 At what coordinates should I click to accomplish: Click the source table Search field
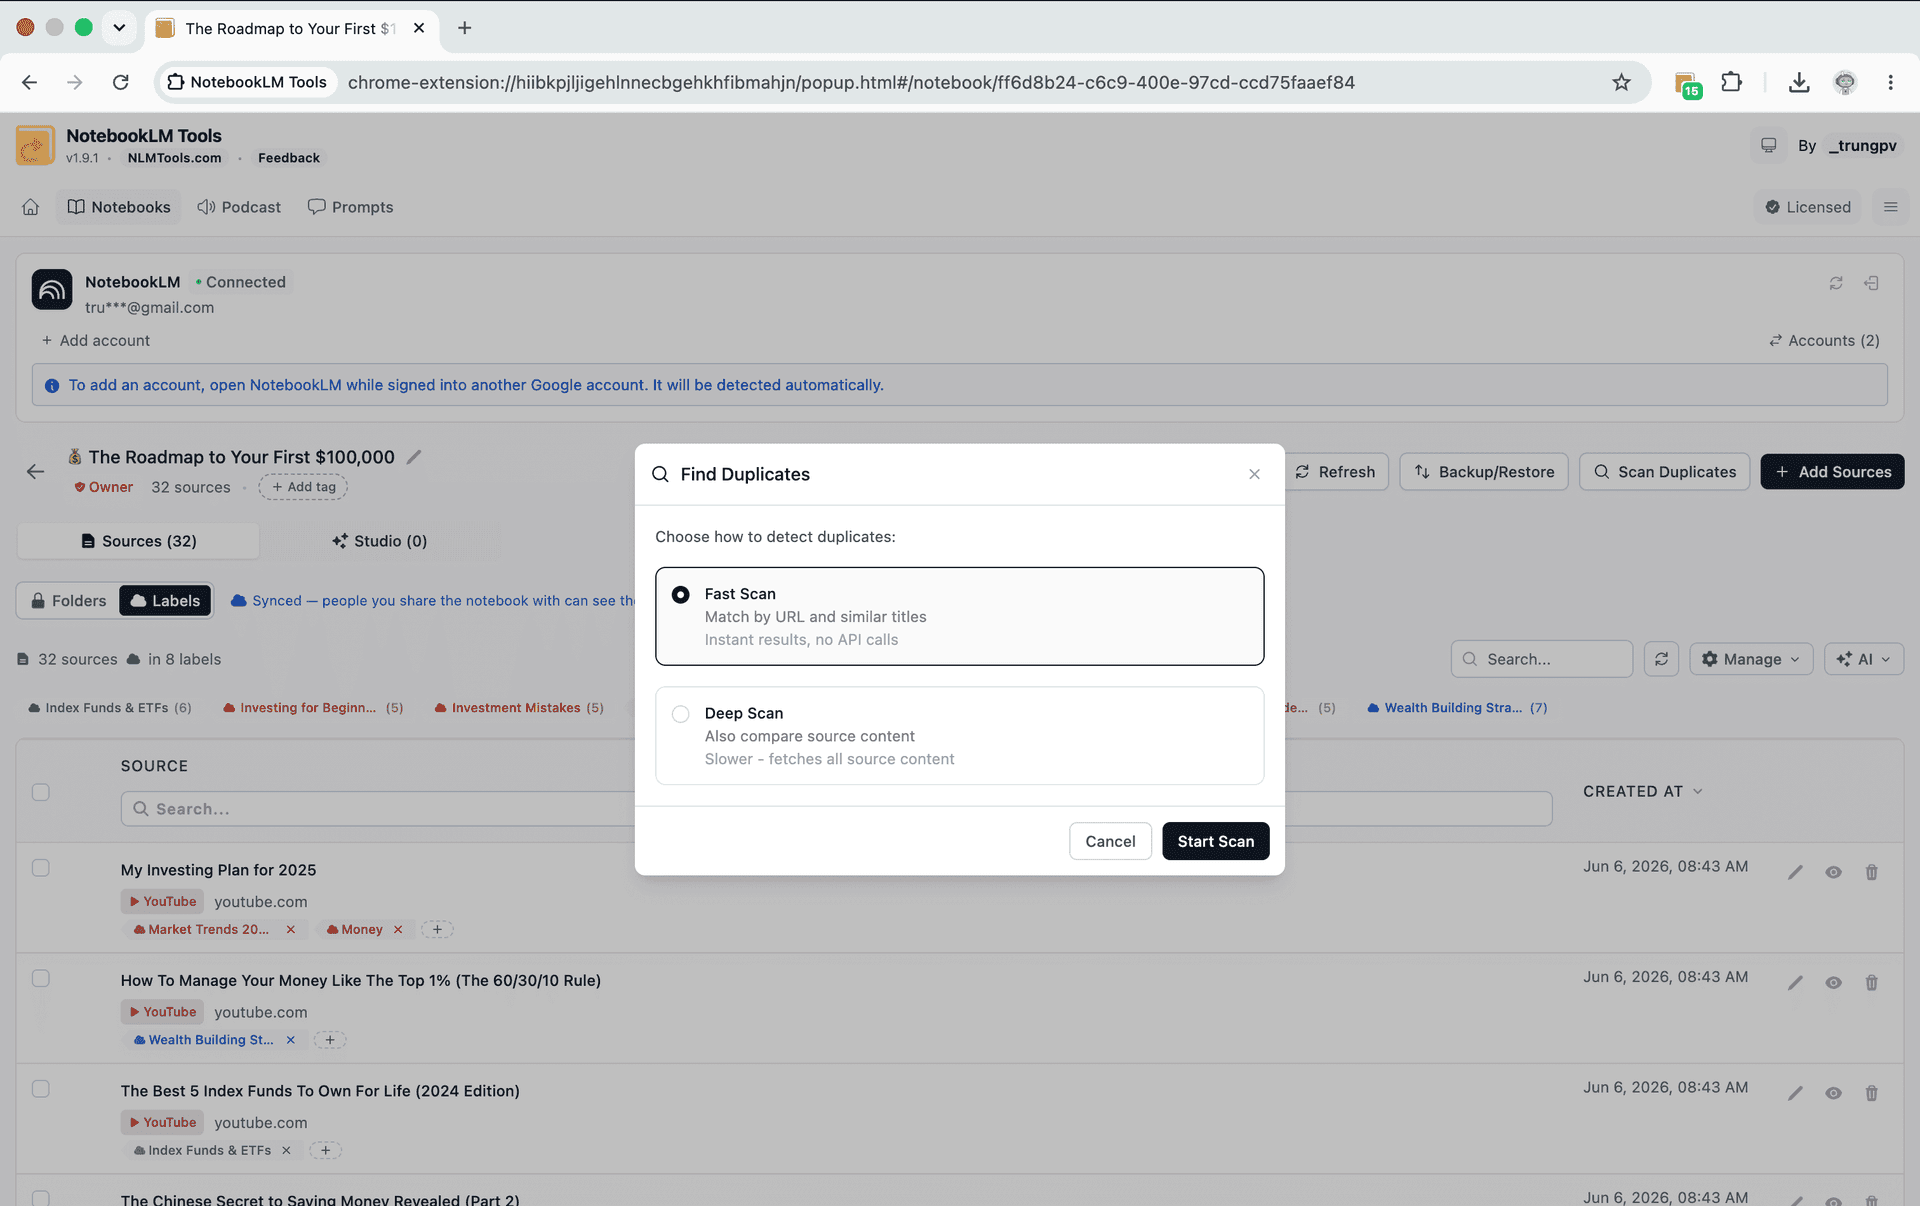pyautogui.click(x=836, y=809)
